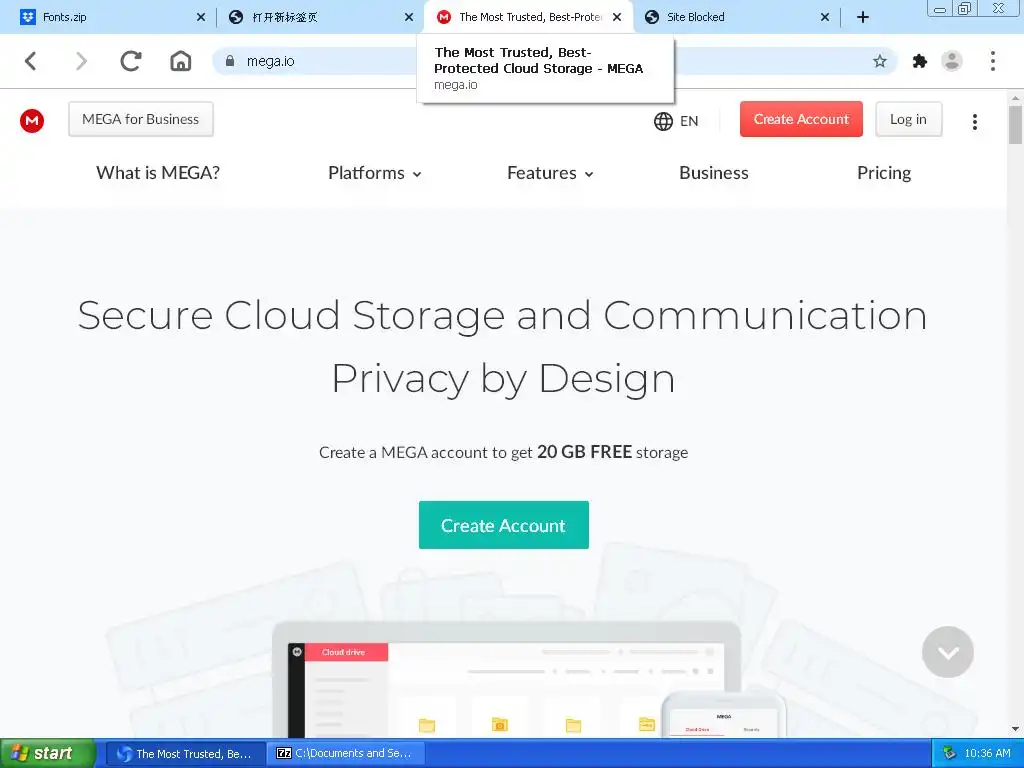Bookmark this page with the star

coord(880,61)
